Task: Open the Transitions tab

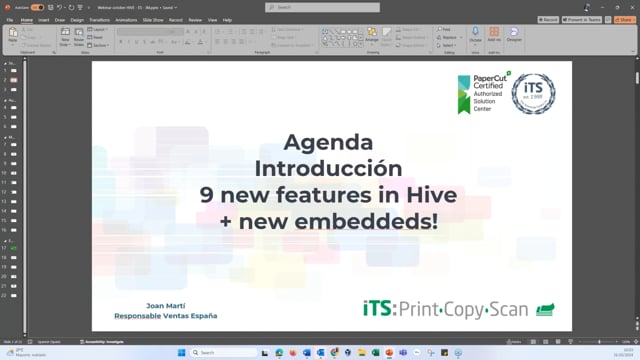Action: pyautogui.click(x=100, y=20)
